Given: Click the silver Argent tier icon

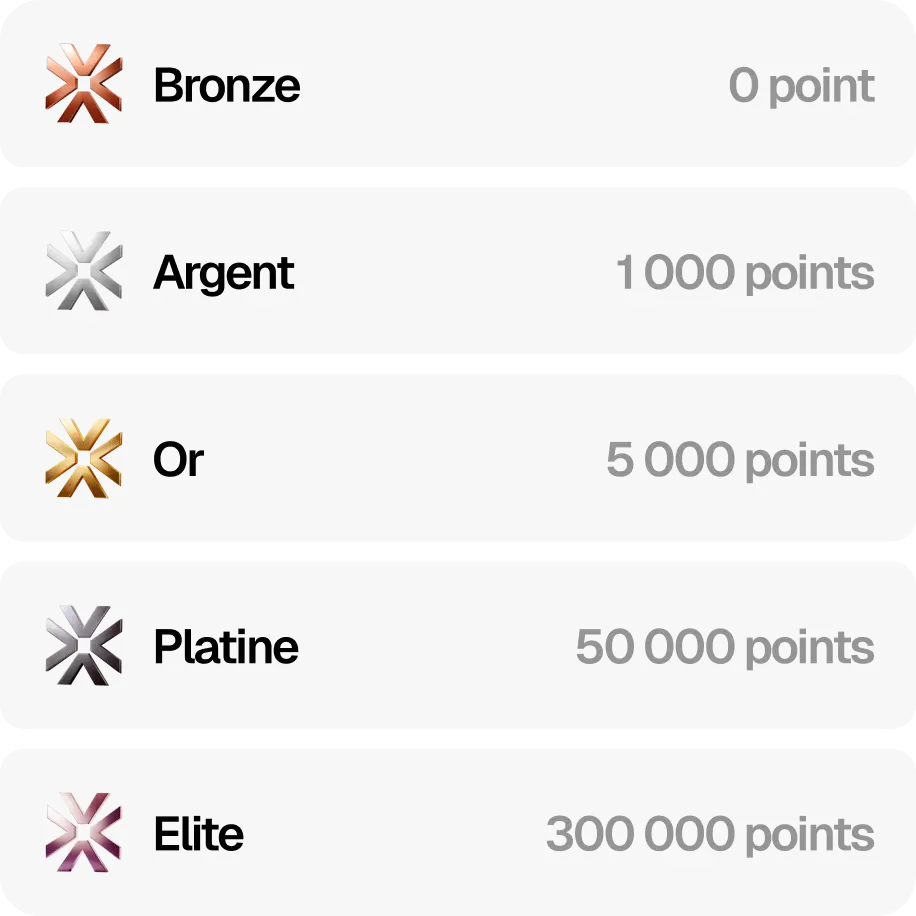Looking at the screenshot, I should (x=84, y=271).
